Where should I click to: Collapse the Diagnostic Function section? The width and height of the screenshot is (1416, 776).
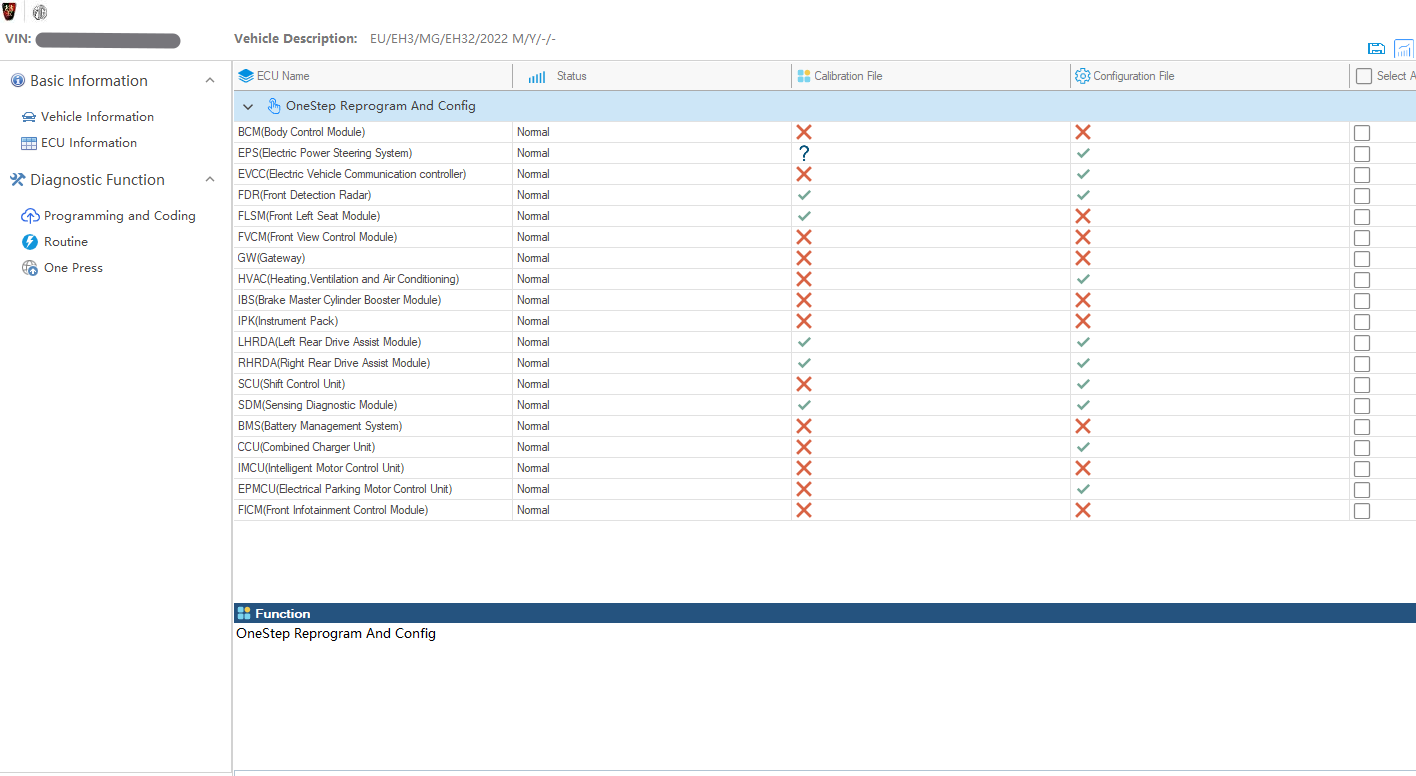click(210, 180)
